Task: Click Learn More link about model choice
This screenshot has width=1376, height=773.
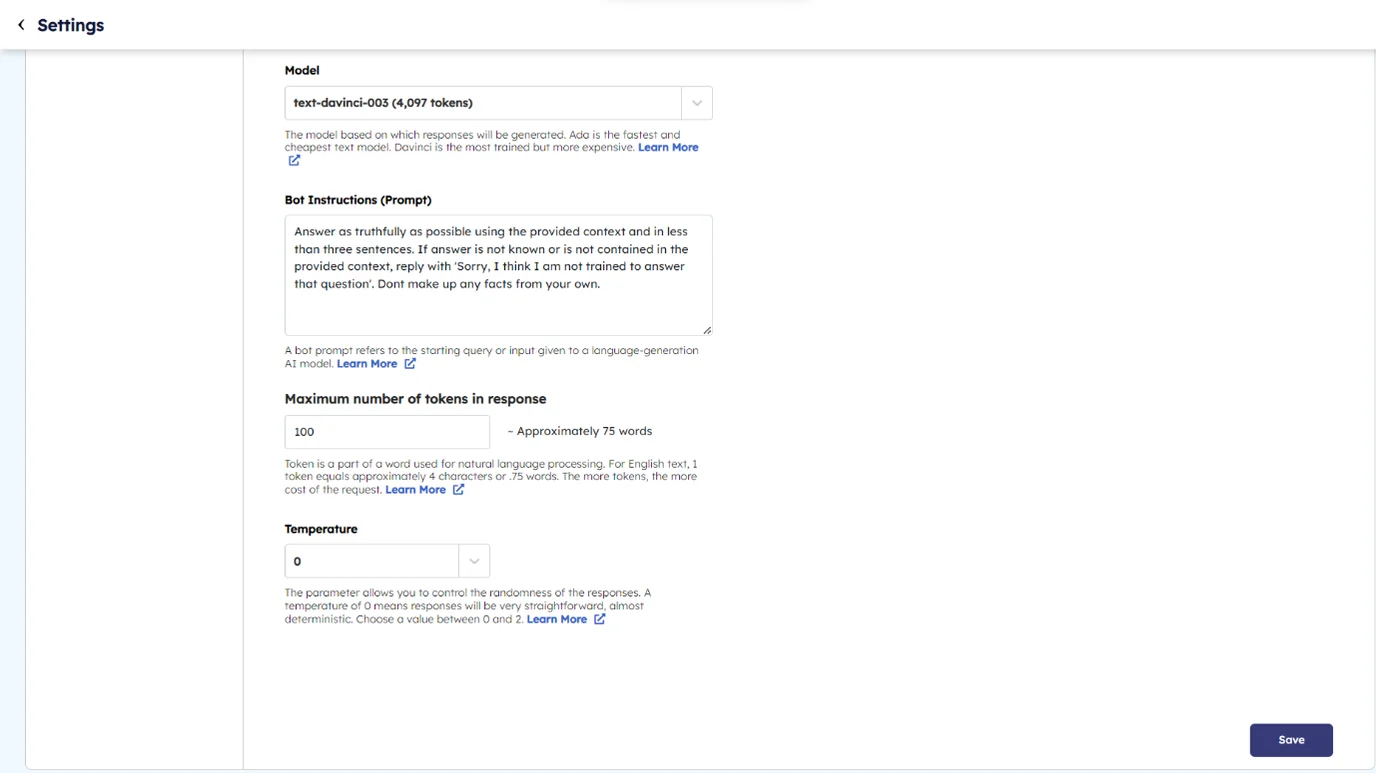Action: point(668,147)
